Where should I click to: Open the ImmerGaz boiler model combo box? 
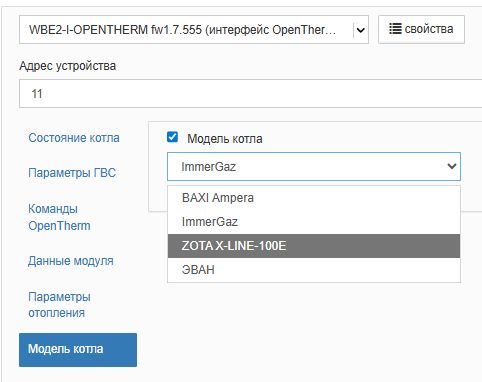(x=314, y=166)
